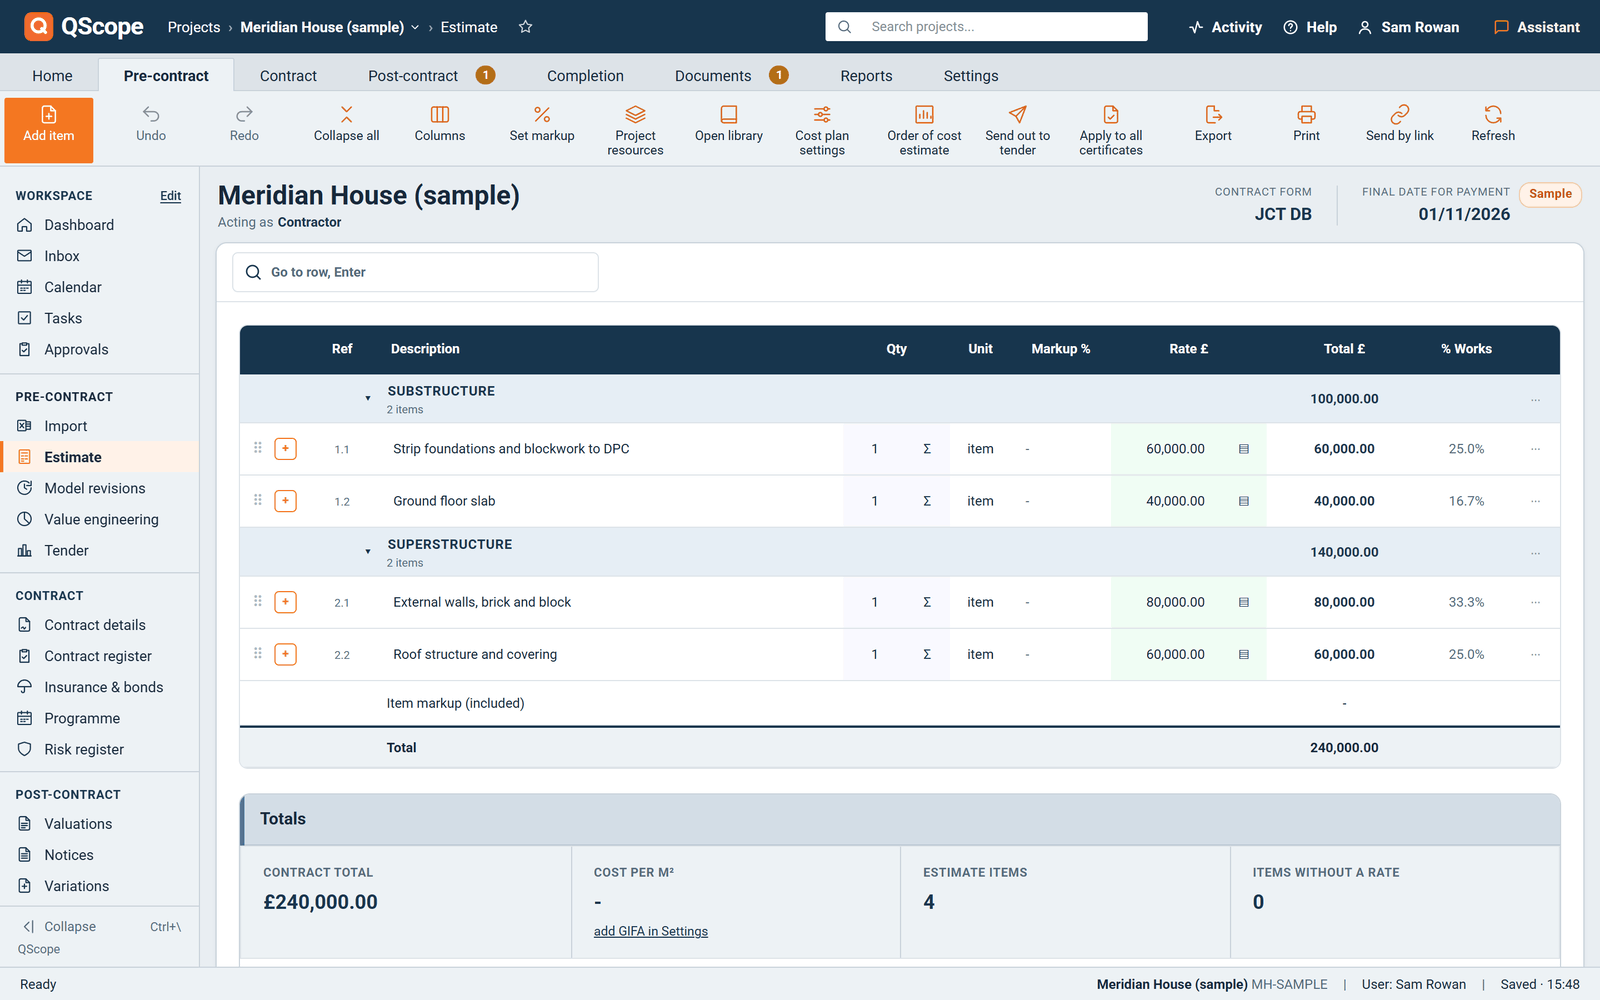
Task: Open the Assistant panel
Action: [1537, 27]
